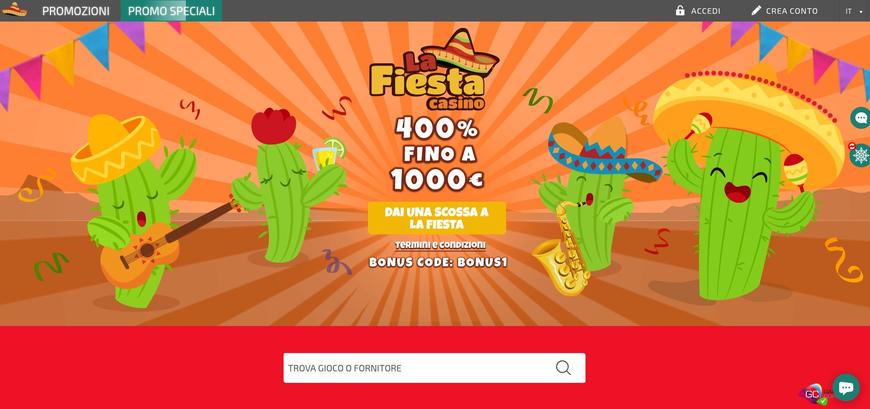Click the 400% FINO A 1000€ offer text

point(437,154)
